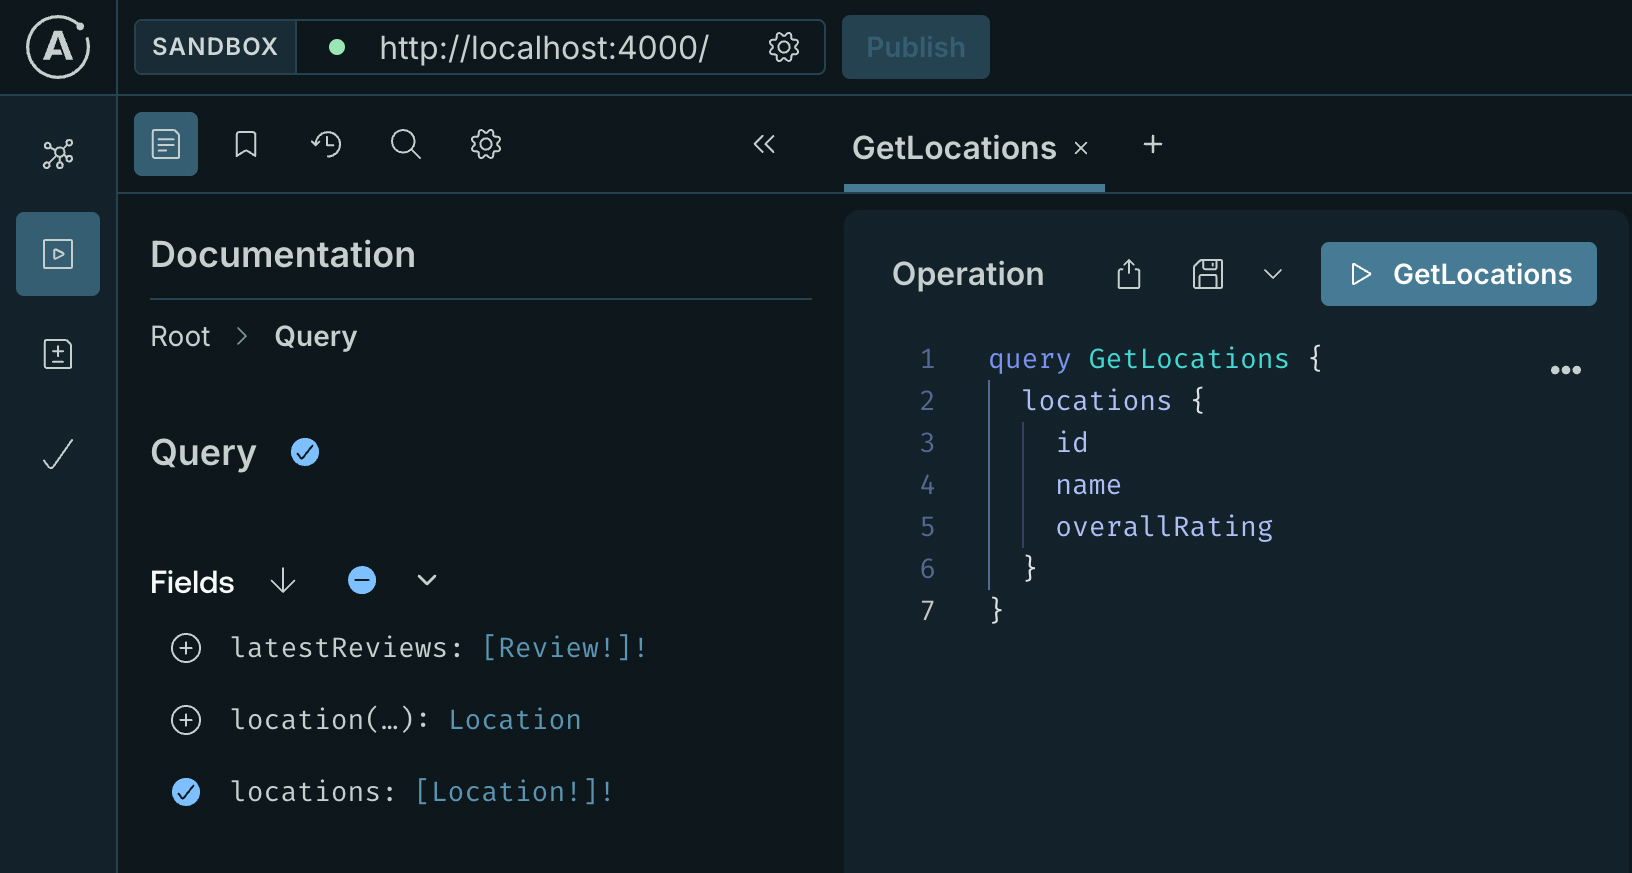Open the schema search icon
Screen dimensions: 1632x873
pyautogui.click(x=406, y=144)
